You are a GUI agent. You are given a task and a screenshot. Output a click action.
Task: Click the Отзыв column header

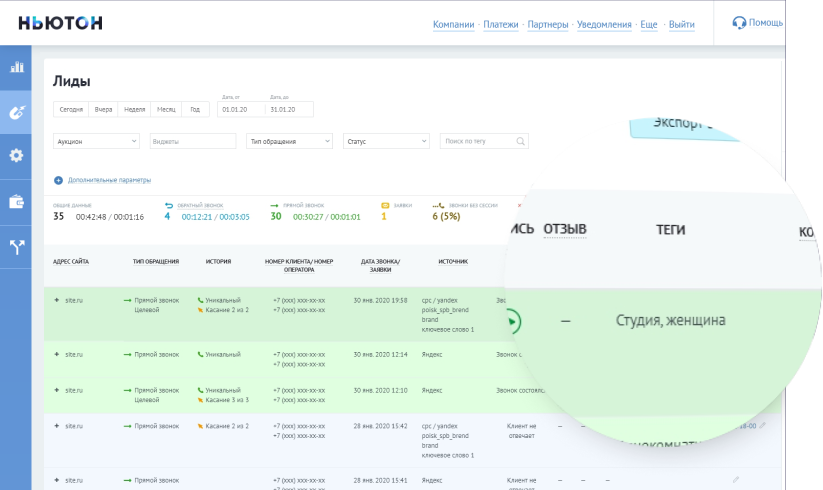[565, 229]
